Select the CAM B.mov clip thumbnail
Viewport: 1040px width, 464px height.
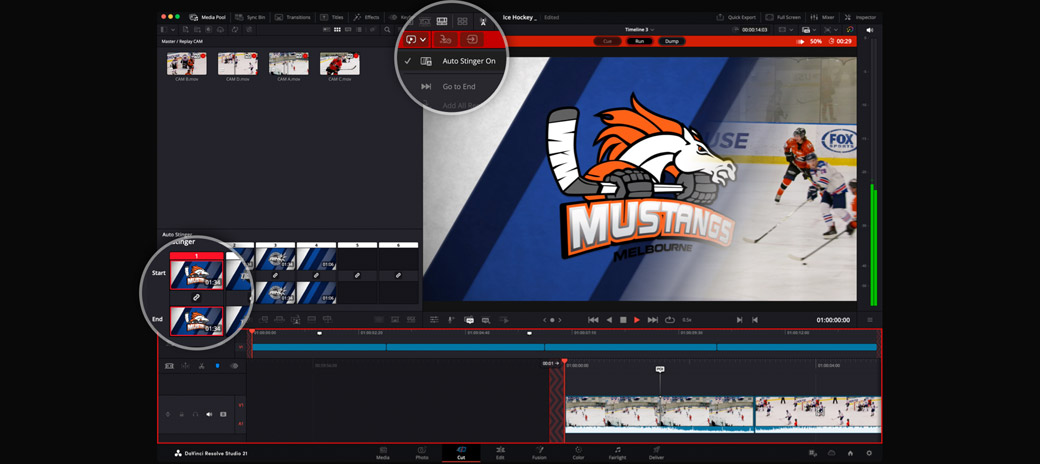186,64
